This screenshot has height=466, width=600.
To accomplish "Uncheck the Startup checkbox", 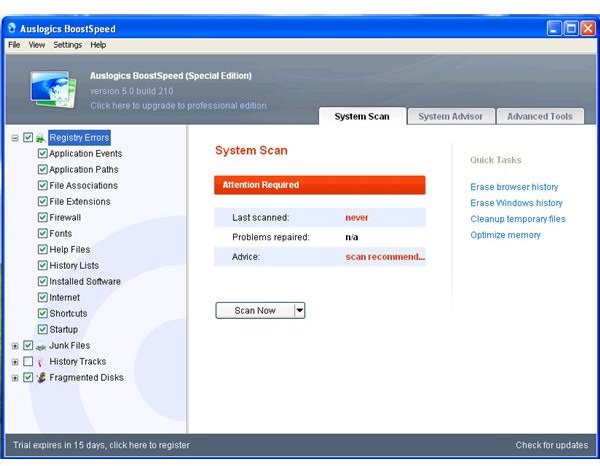I will pos(42,329).
